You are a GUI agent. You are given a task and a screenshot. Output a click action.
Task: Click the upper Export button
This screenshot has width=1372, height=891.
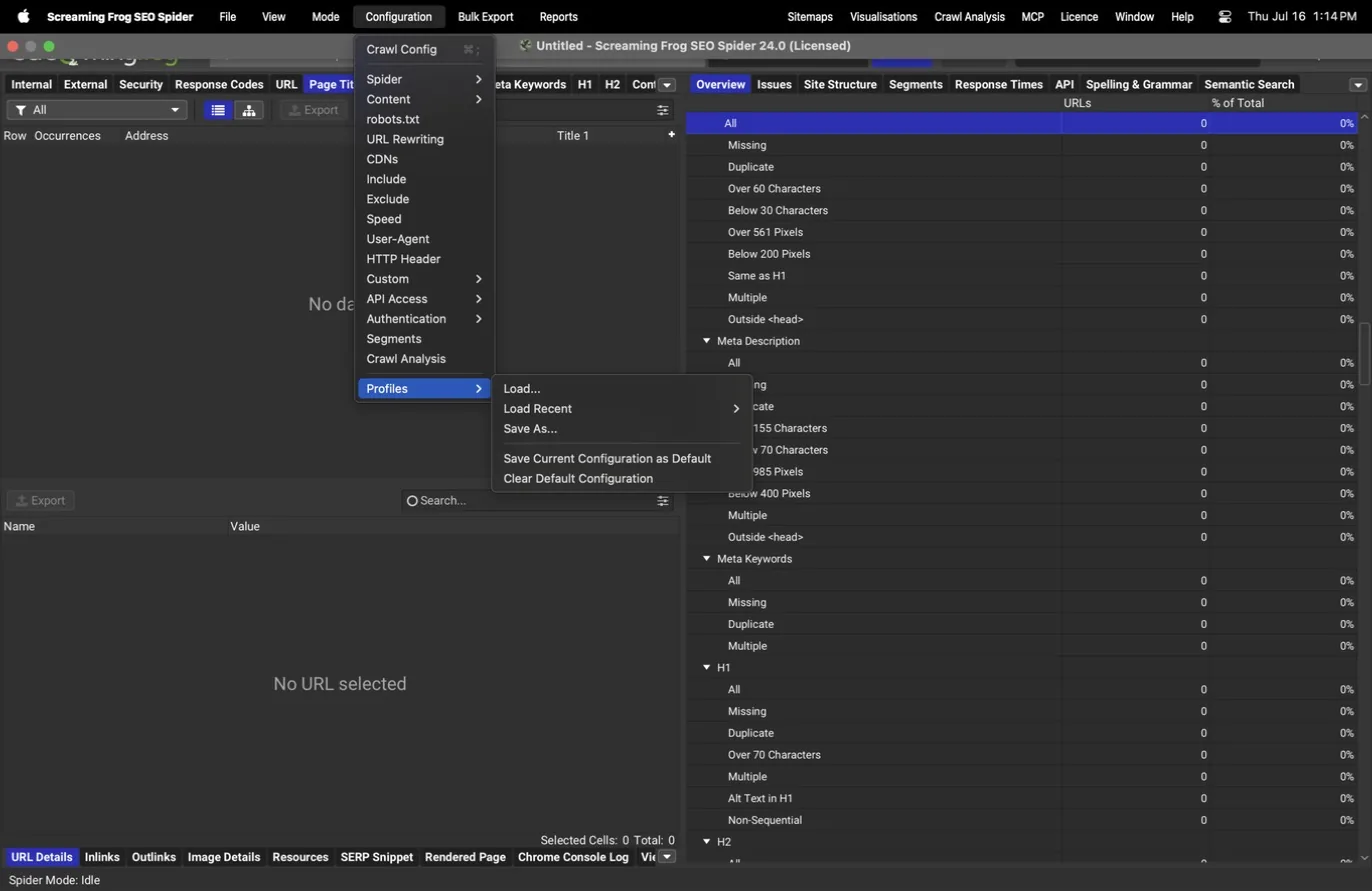(314, 110)
